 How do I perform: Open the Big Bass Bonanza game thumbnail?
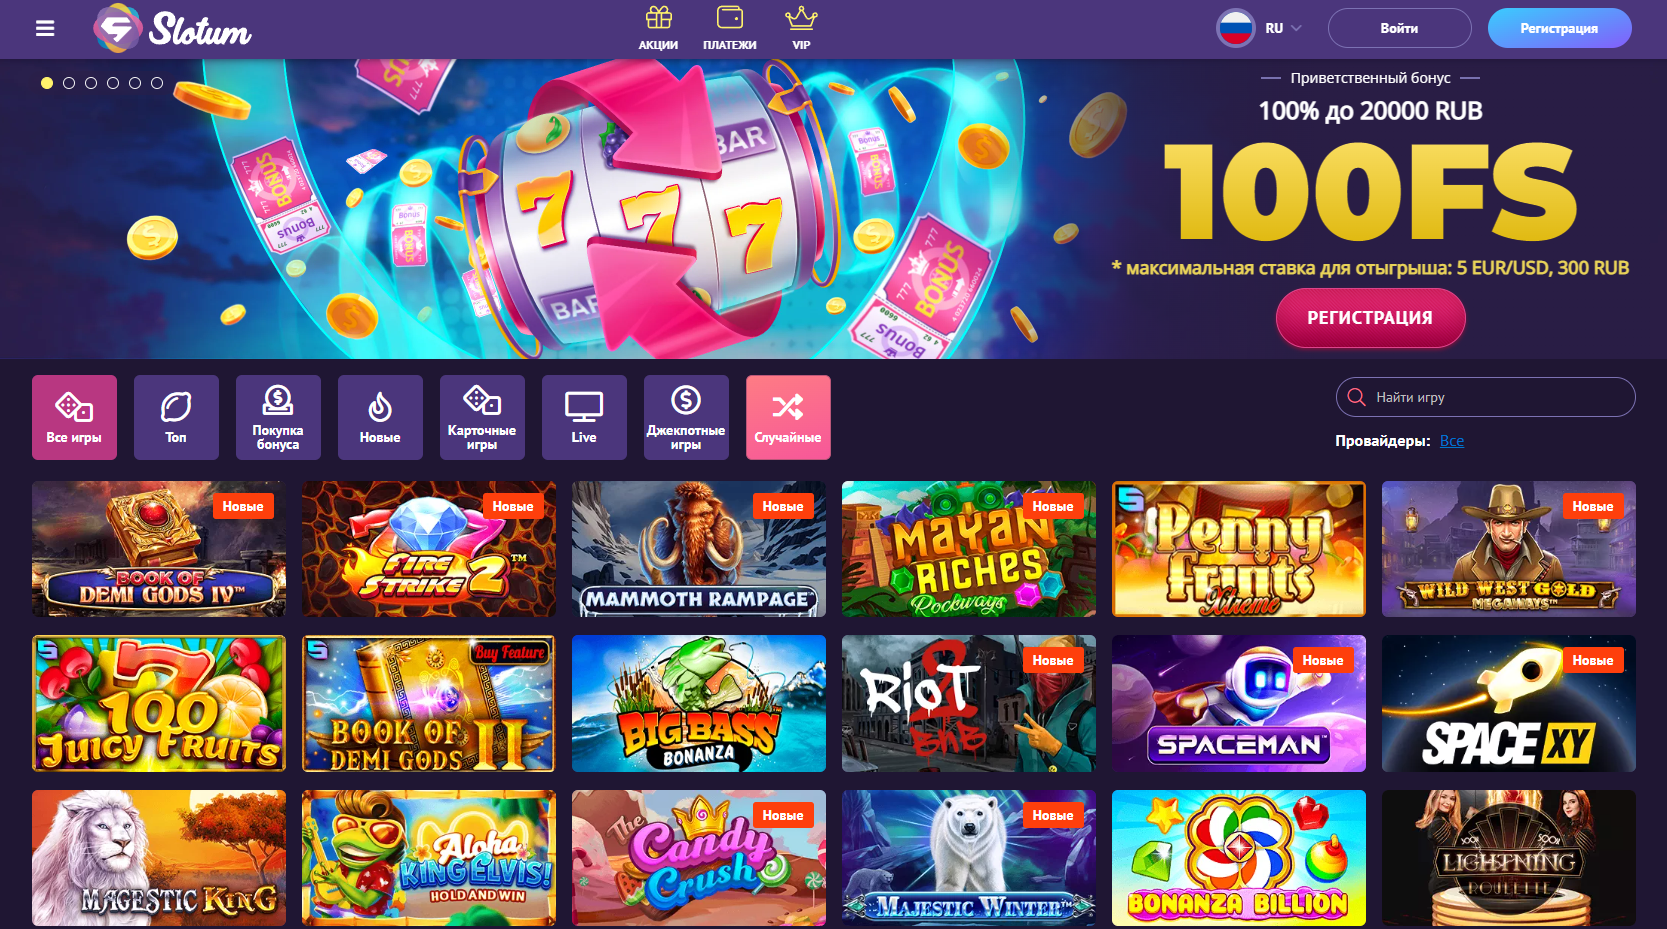699,703
